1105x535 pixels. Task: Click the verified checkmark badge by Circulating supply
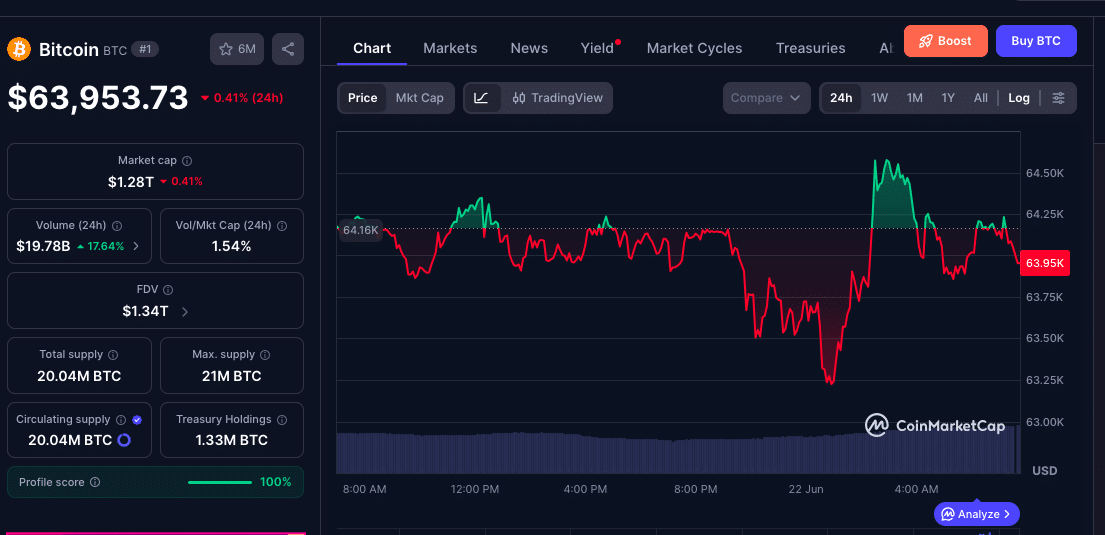pos(137,419)
